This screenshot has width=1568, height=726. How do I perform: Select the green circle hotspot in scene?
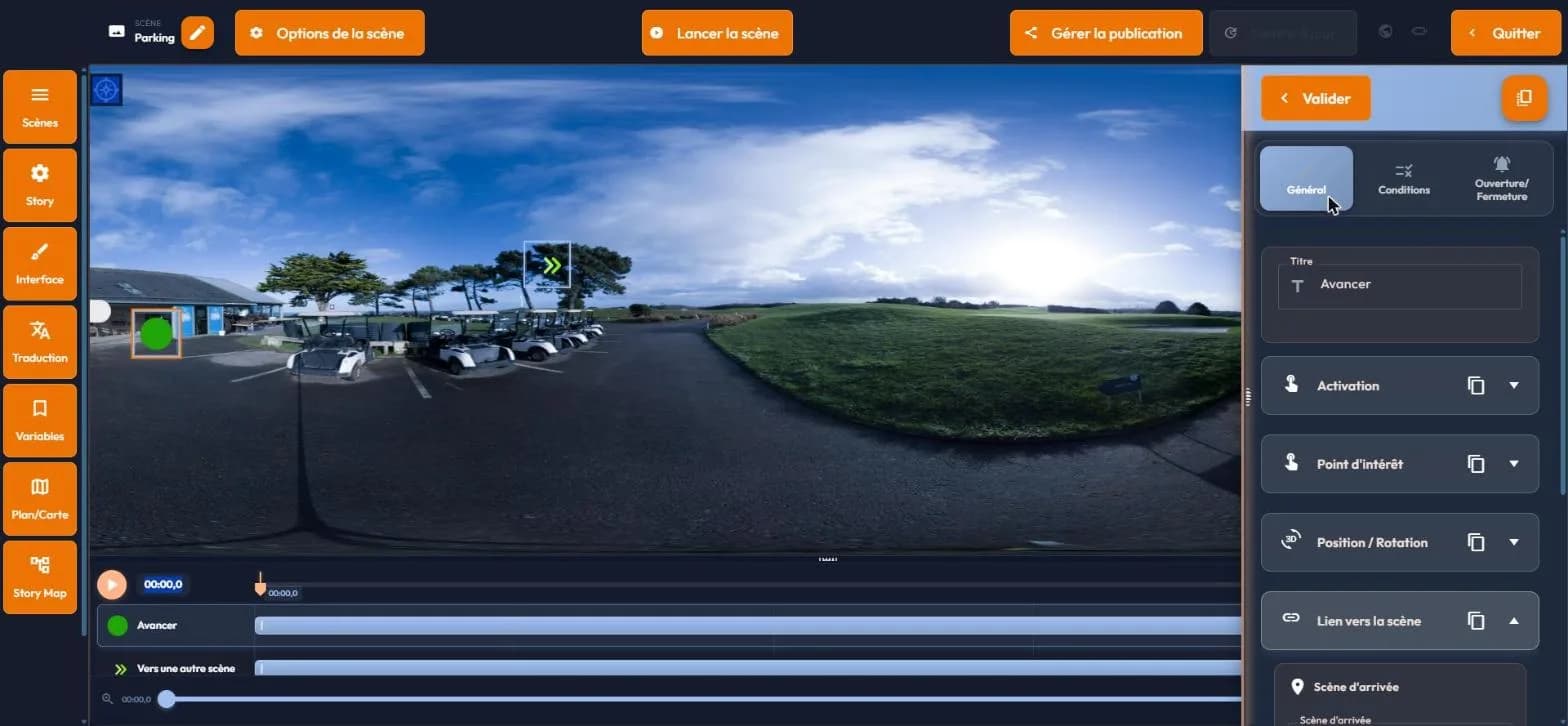156,333
